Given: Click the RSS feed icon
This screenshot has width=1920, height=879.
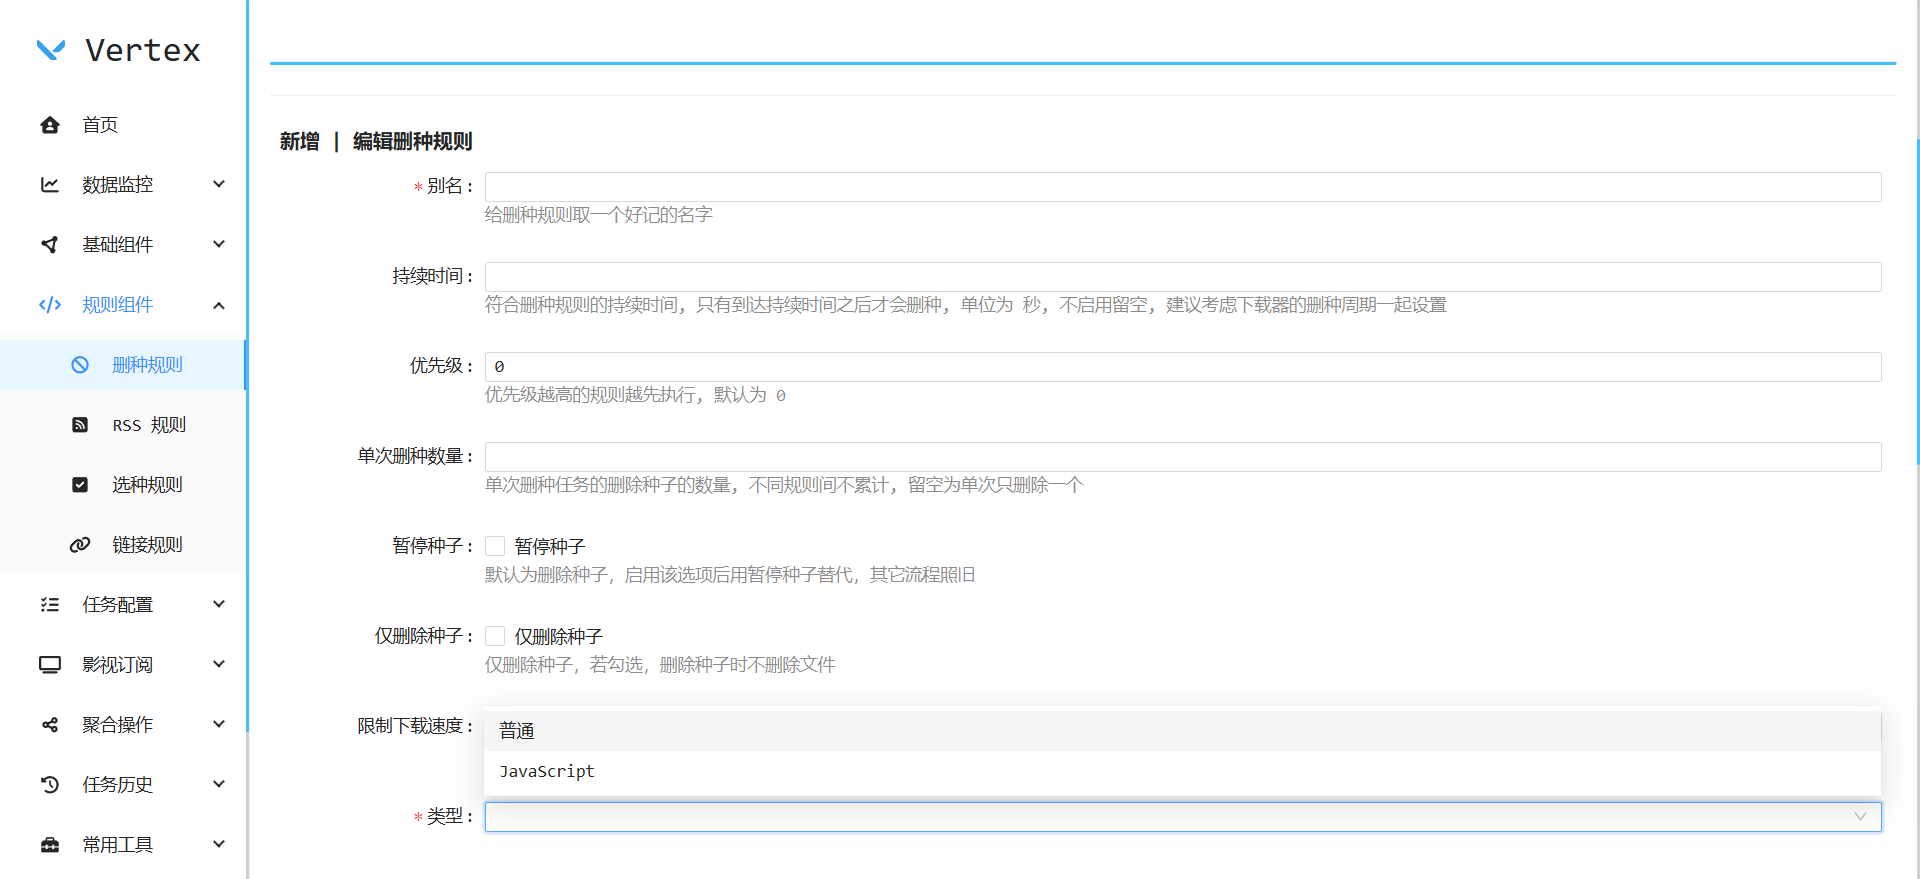Looking at the screenshot, I should 80,425.
